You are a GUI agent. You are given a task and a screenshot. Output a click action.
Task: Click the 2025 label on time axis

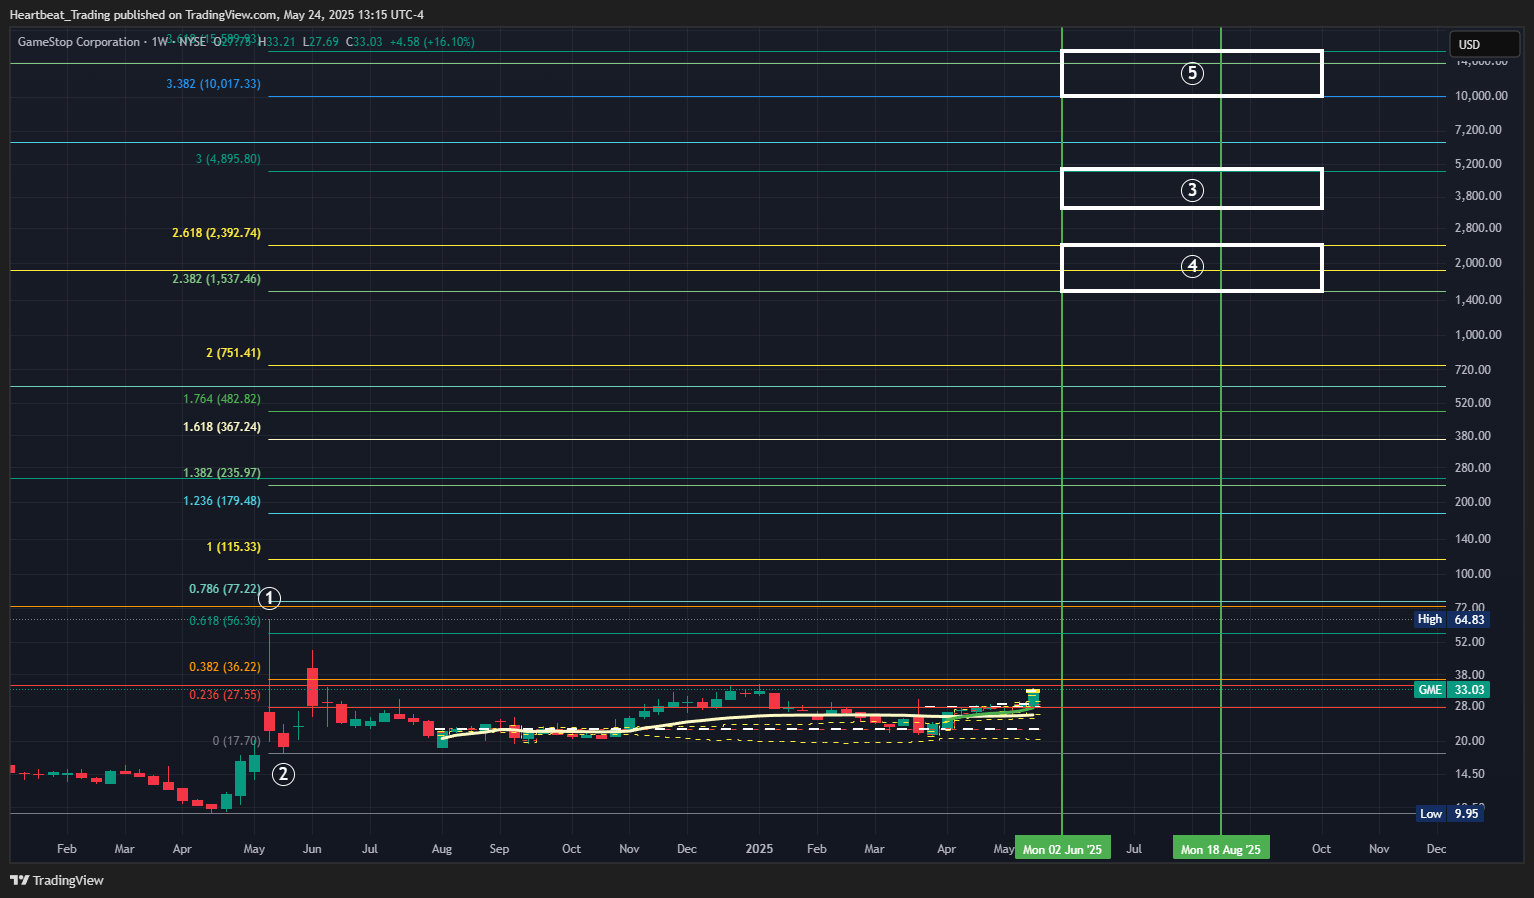[x=759, y=849]
